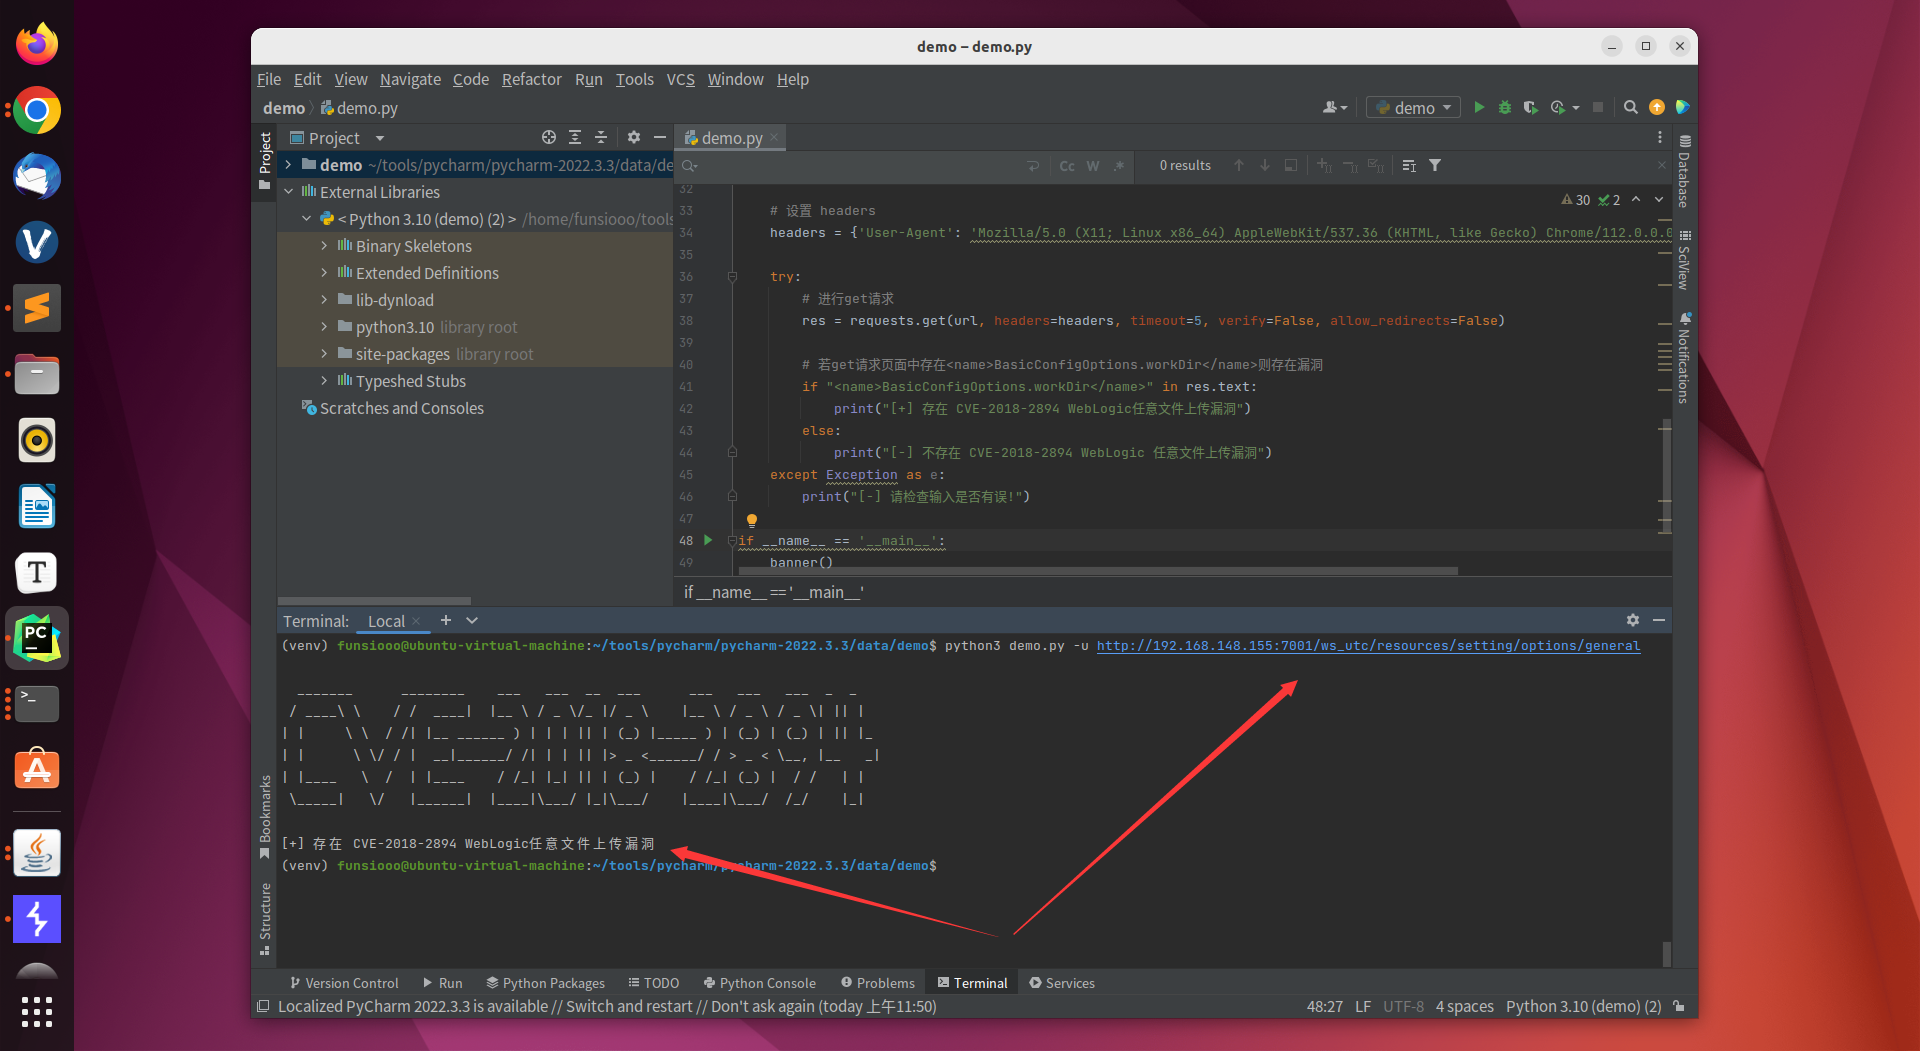This screenshot has width=1920, height=1051.
Task: Click the find bar search input field
Action: click(x=860, y=165)
